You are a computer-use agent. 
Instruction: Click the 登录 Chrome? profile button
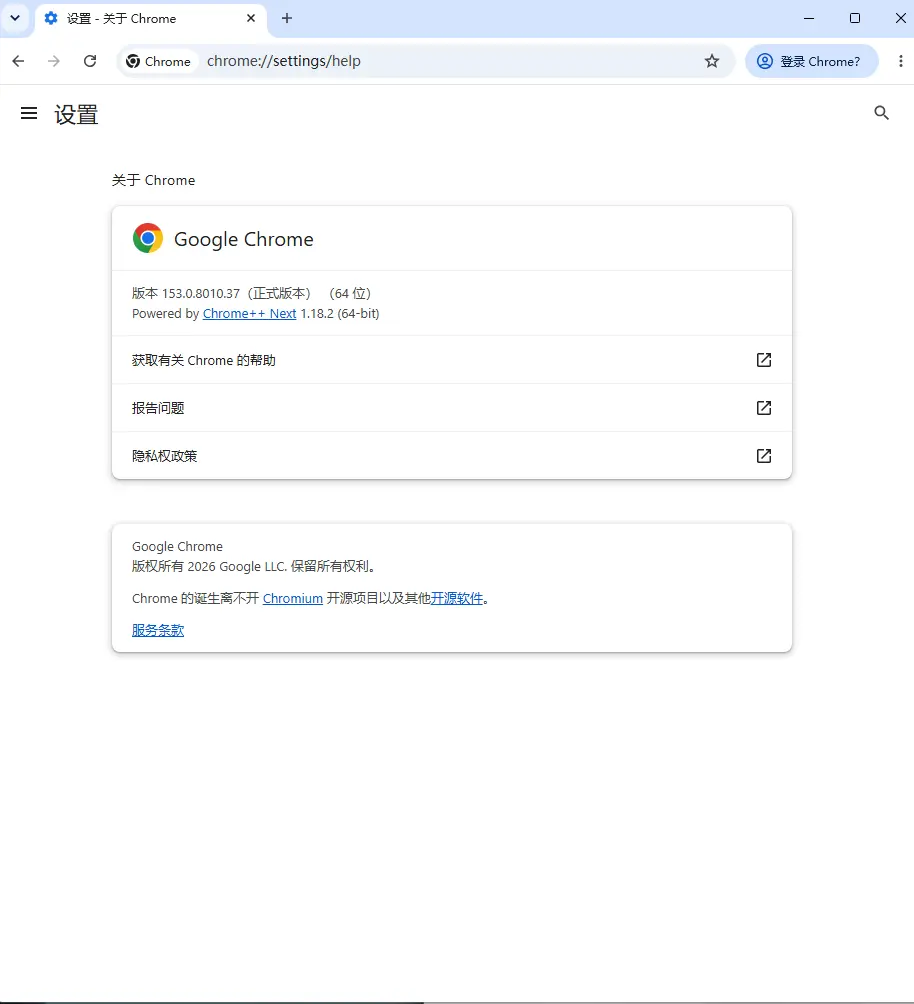(812, 61)
